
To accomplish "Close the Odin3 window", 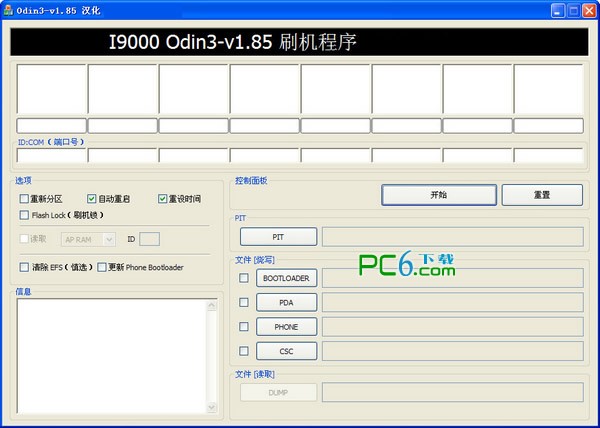I will tap(589, 11).
